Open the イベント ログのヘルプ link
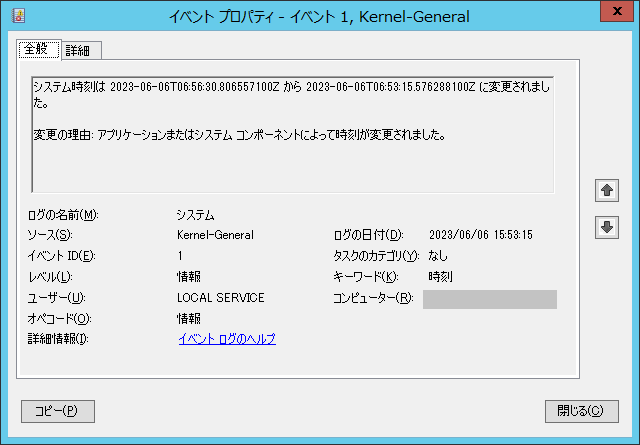This screenshot has height=445, width=640. (227, 339)
